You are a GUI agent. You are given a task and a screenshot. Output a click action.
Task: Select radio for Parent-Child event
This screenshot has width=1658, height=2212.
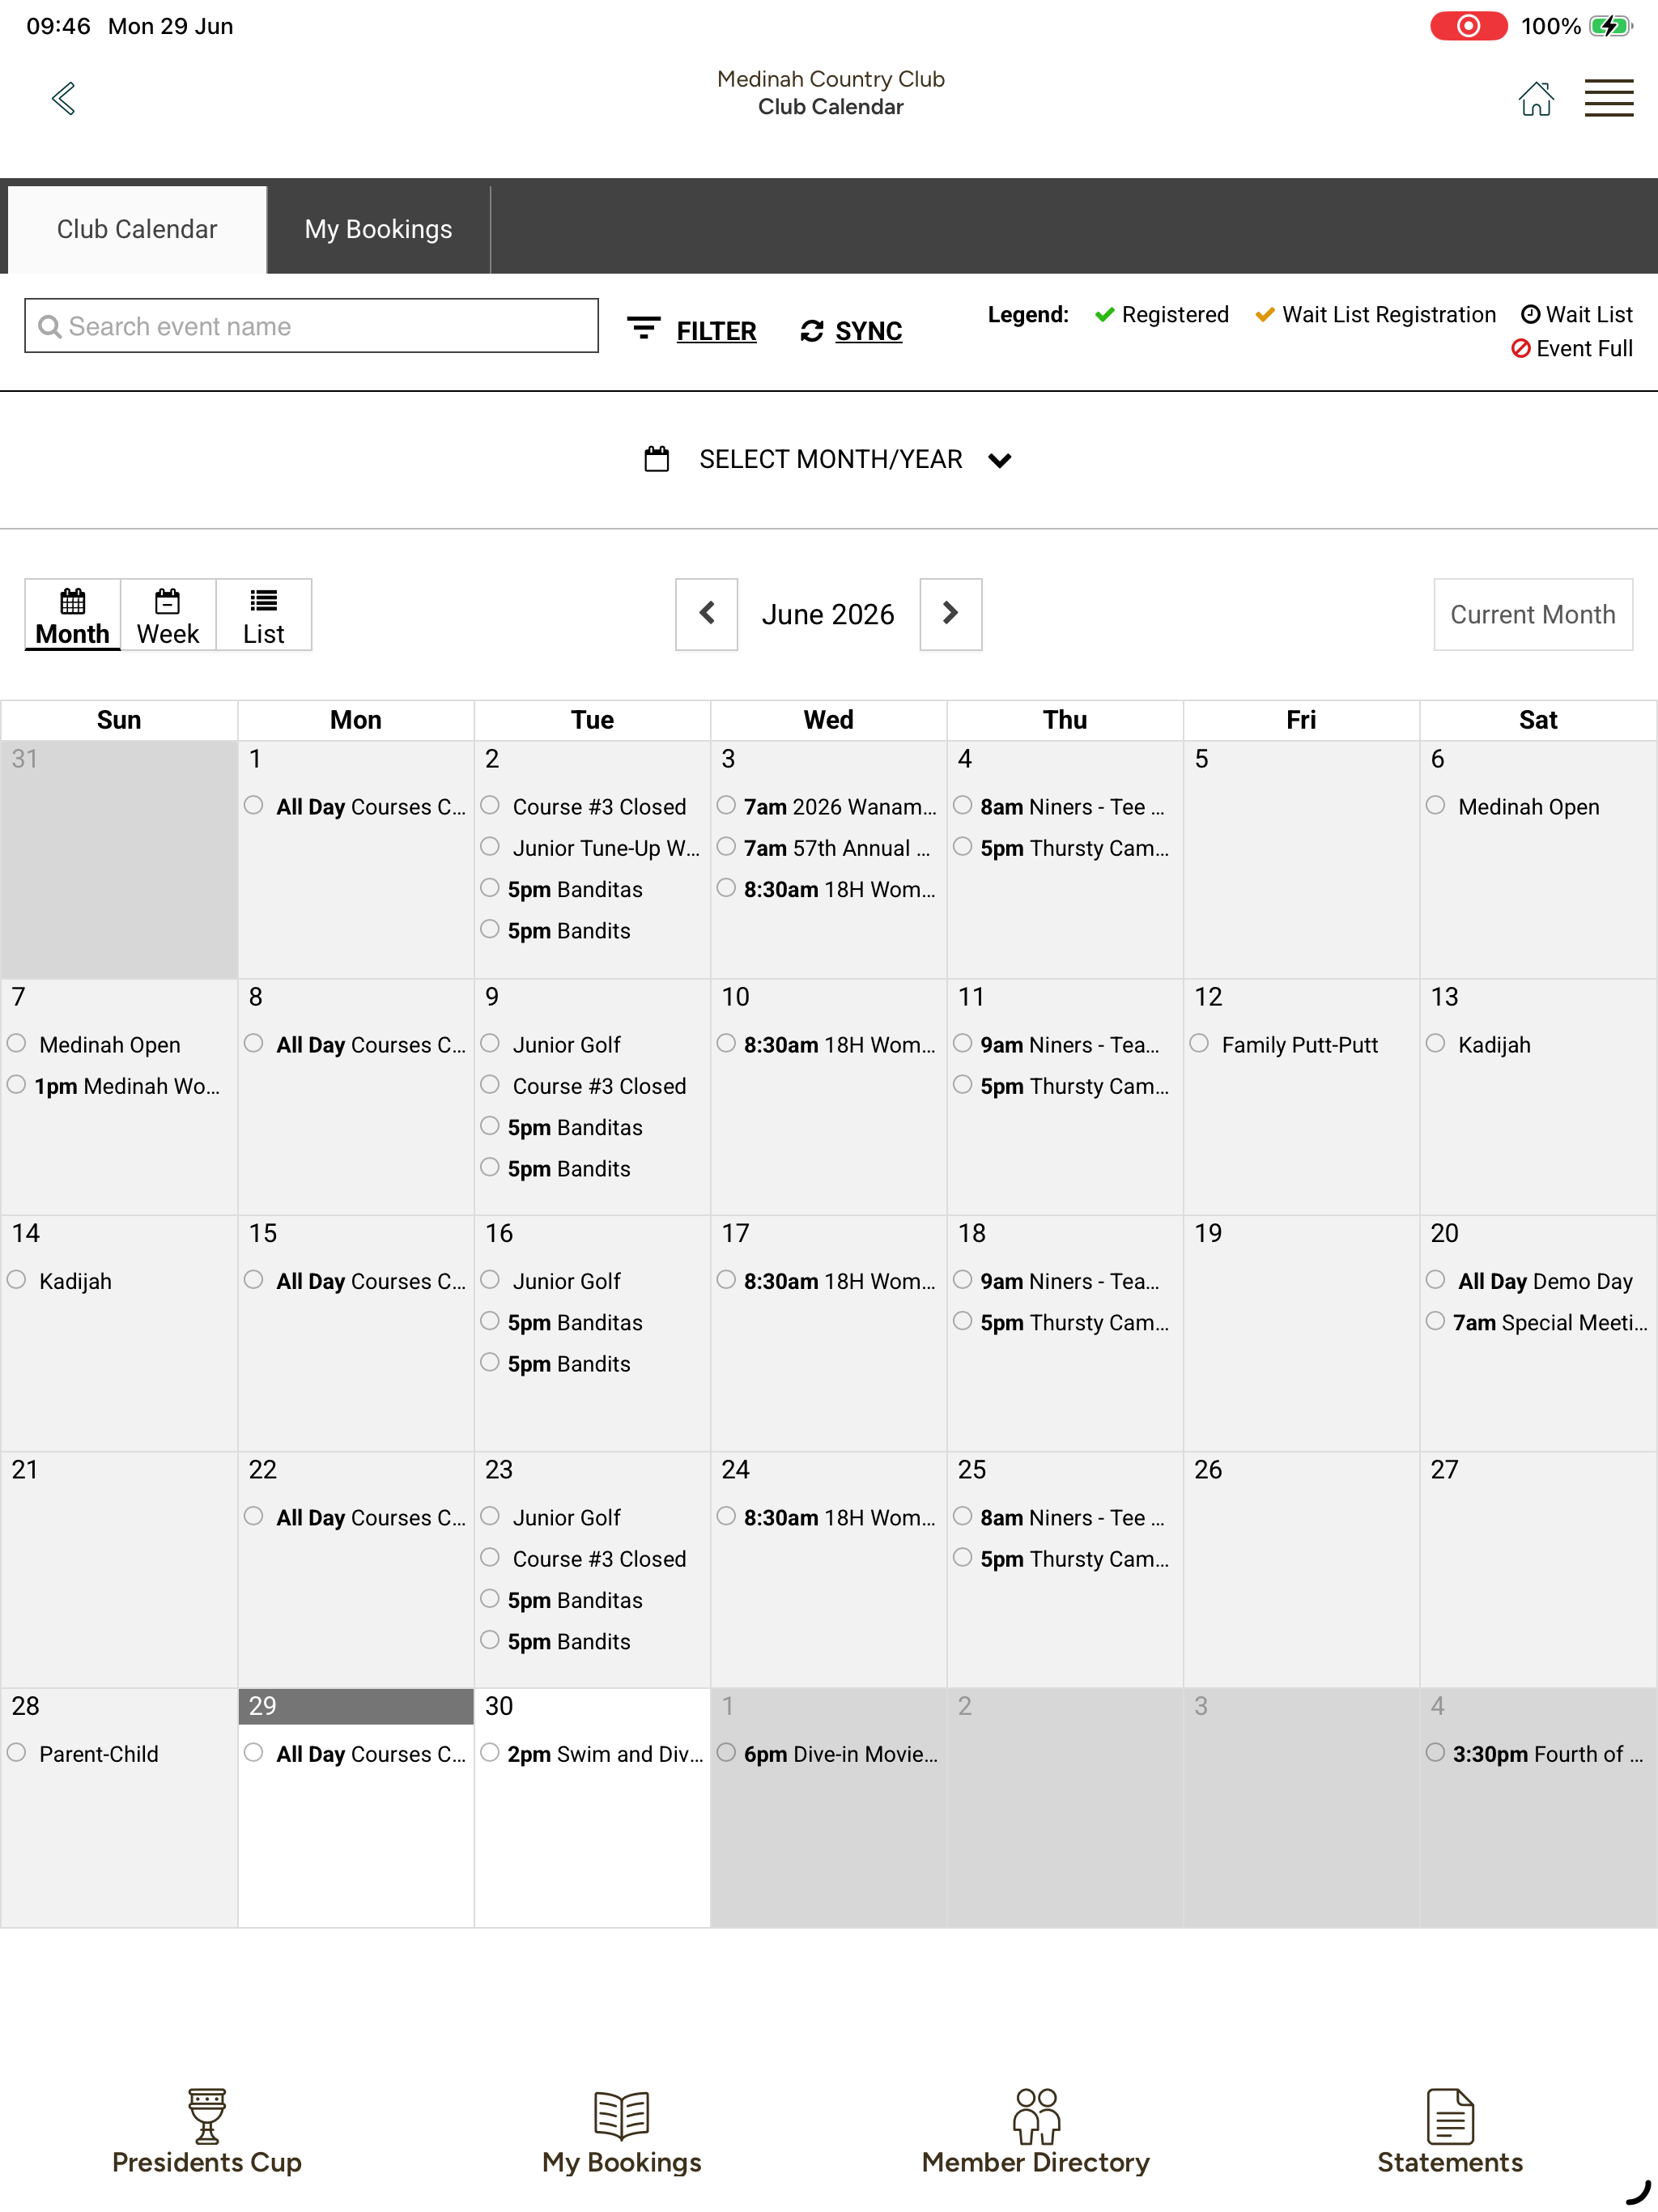pos(17,1752)
